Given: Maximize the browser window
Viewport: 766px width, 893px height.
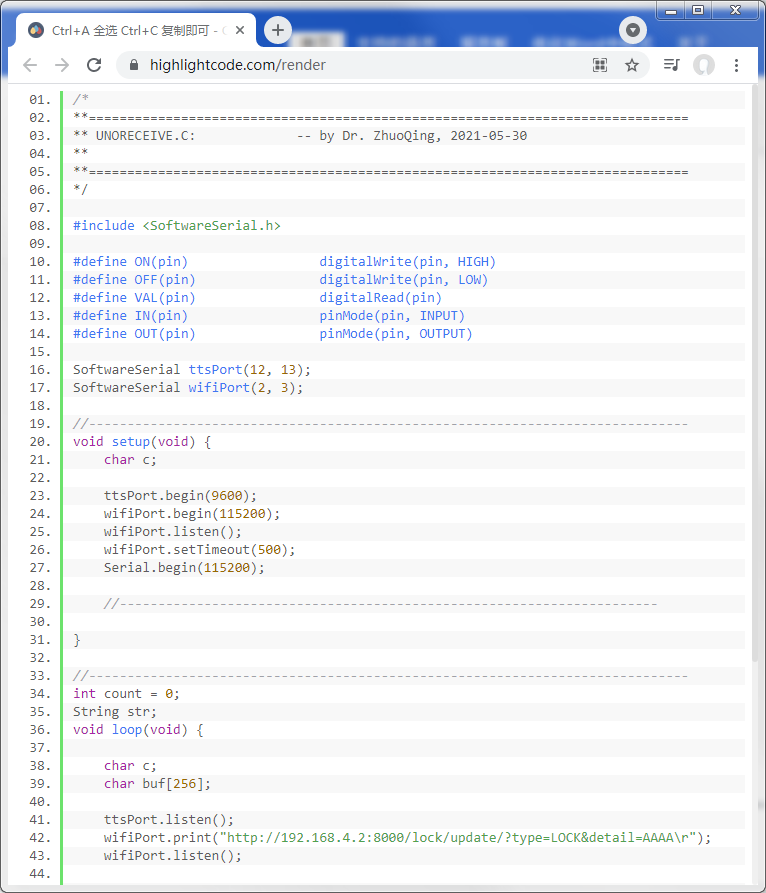Looking at the screenshot, I should point(698,10).
